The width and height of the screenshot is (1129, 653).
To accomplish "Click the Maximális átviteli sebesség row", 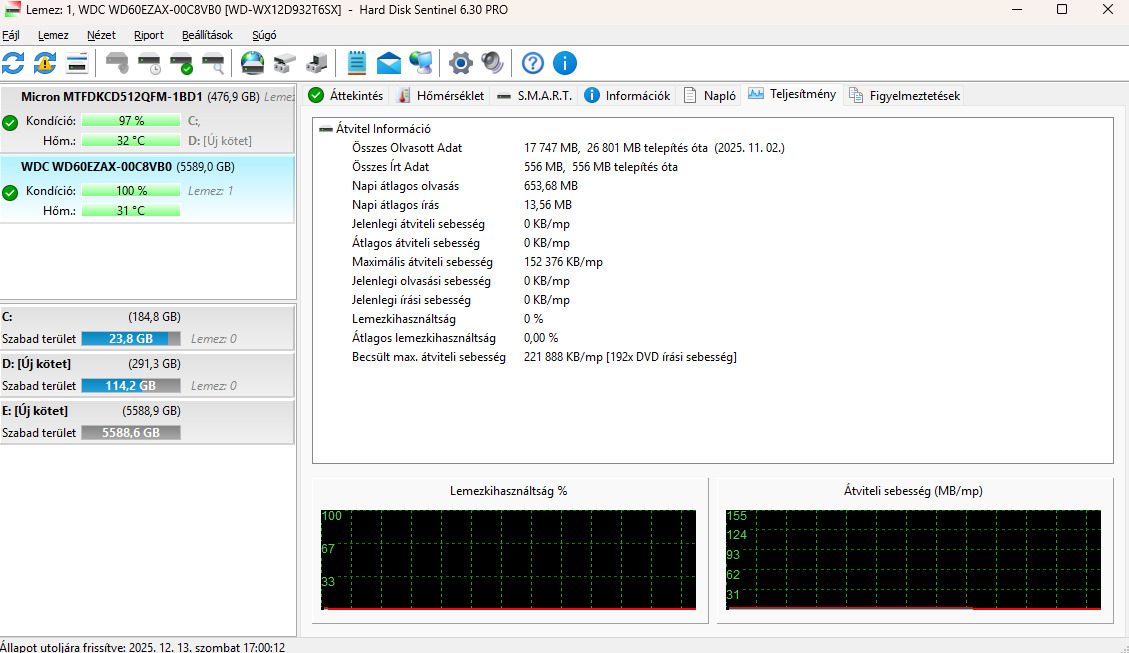I will (x=477, y=262).
